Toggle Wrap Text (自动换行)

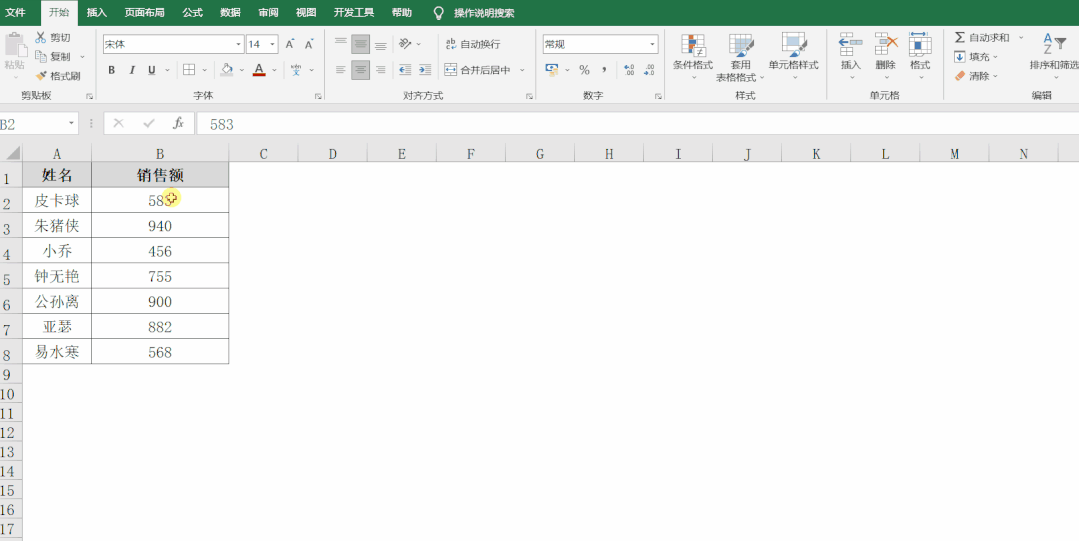point(473,44)
